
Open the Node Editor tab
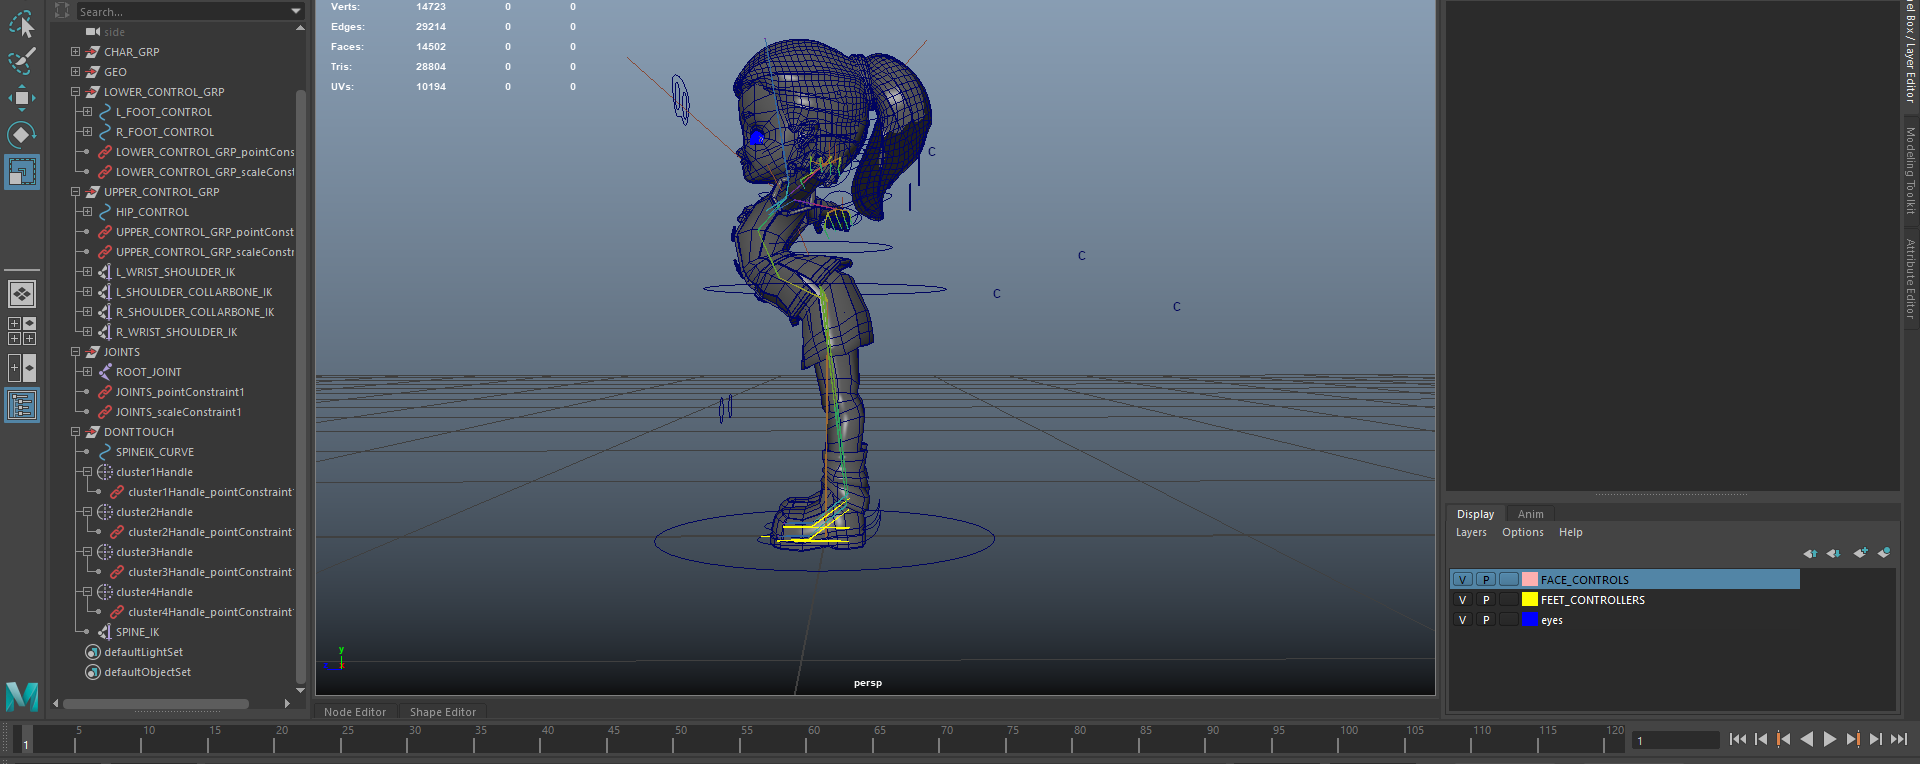pos(355,712)
